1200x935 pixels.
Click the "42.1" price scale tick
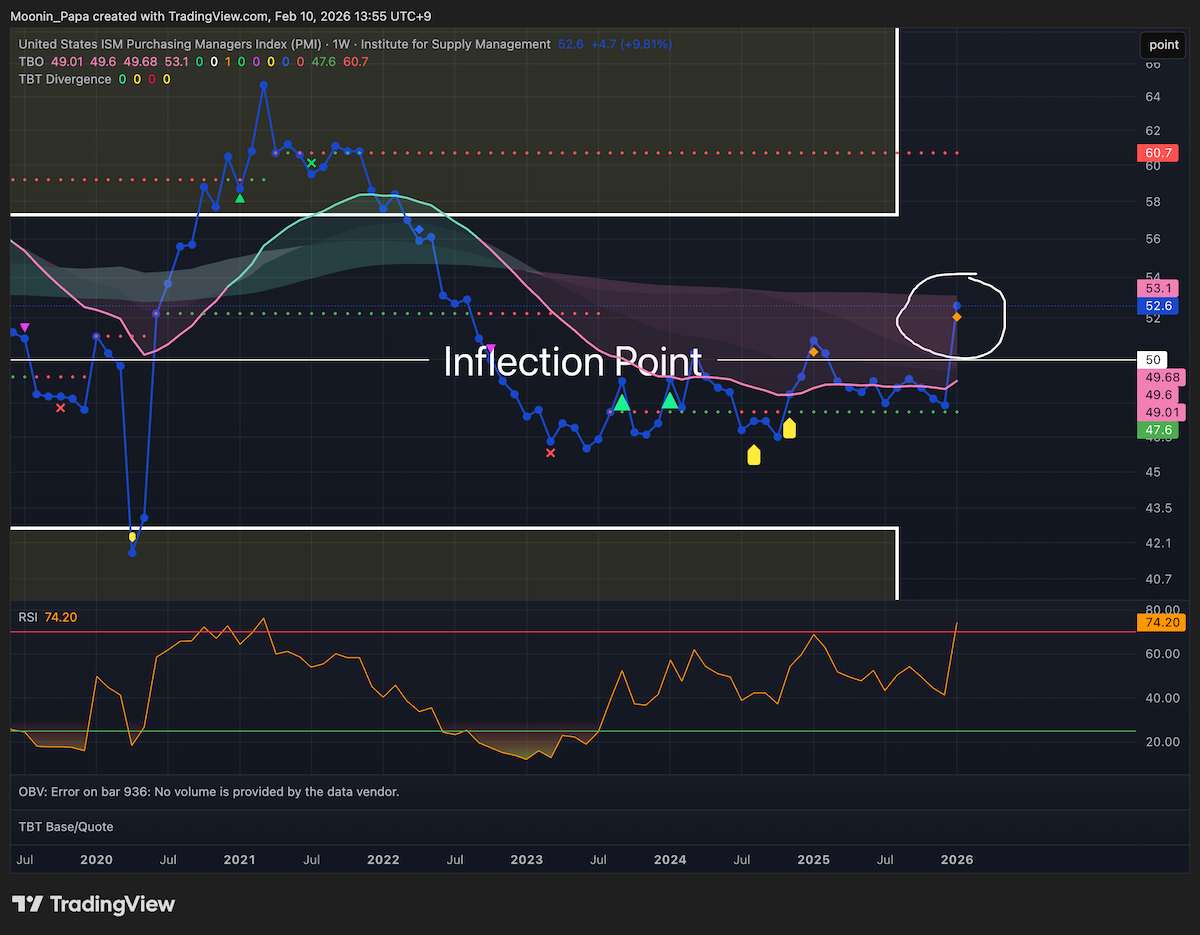click(1158, 543)
